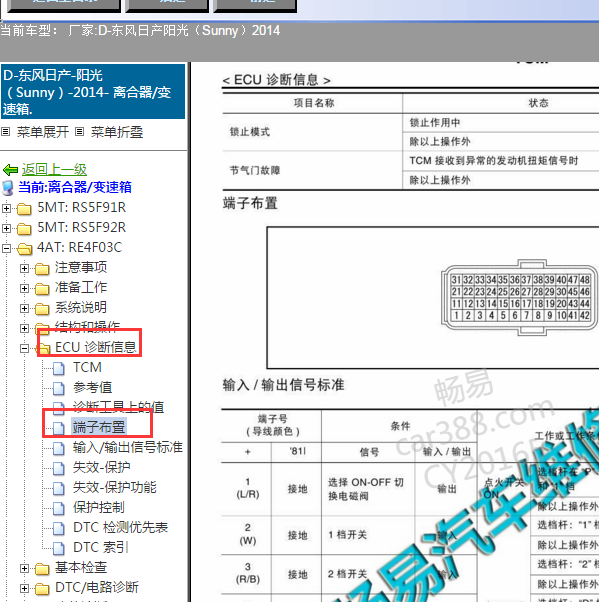Click page icon beside 输入/输出信号标准
The width and height of the screenshot is (599, 602).
(x=59, y=448)
